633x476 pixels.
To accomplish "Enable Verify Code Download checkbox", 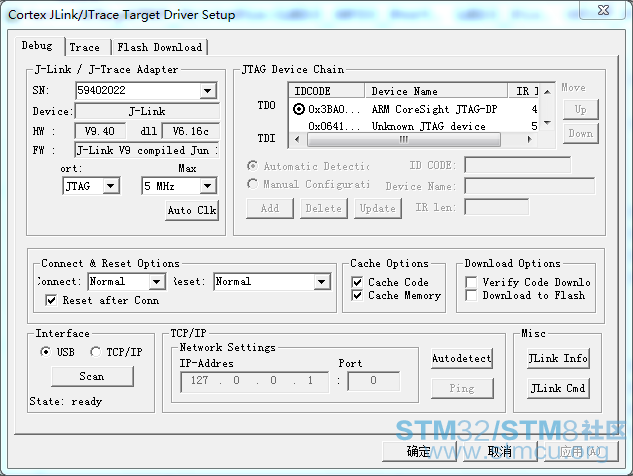I will [x=471, y=282].
